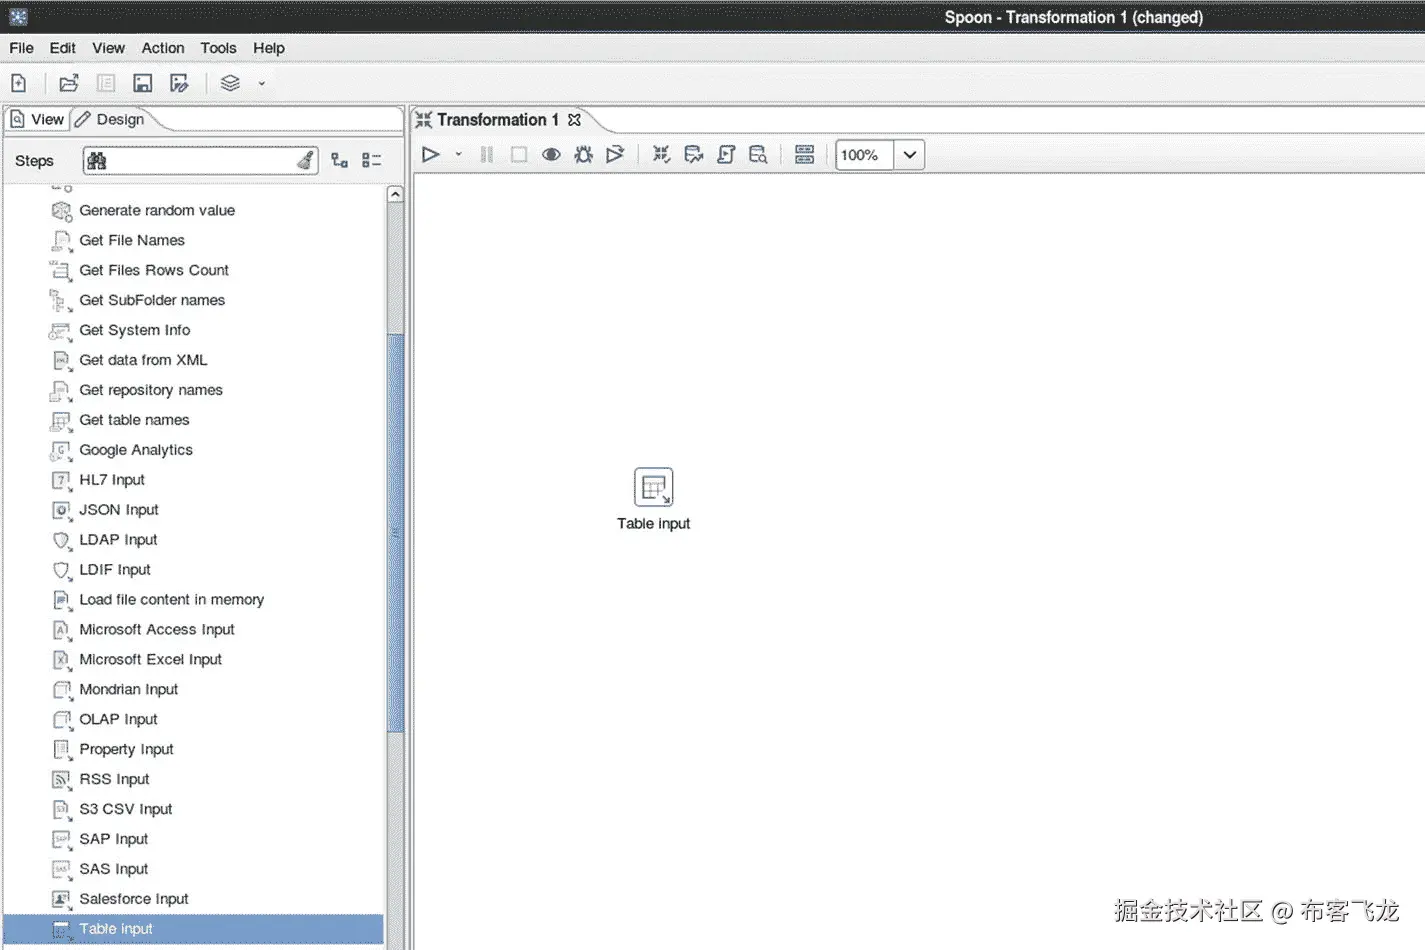Select Get System Info step

point(135,331)
